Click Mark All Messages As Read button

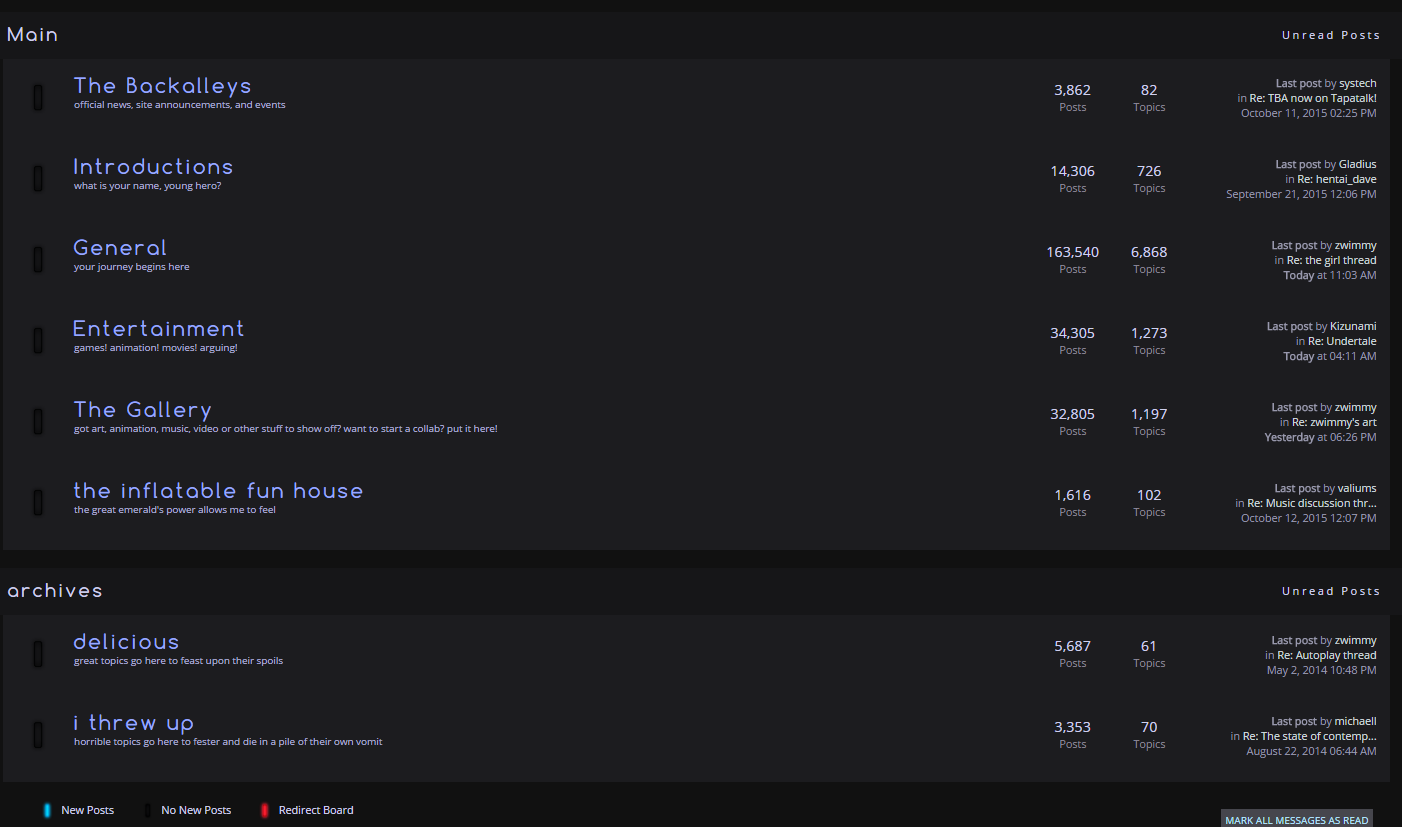pos(1297,820)
